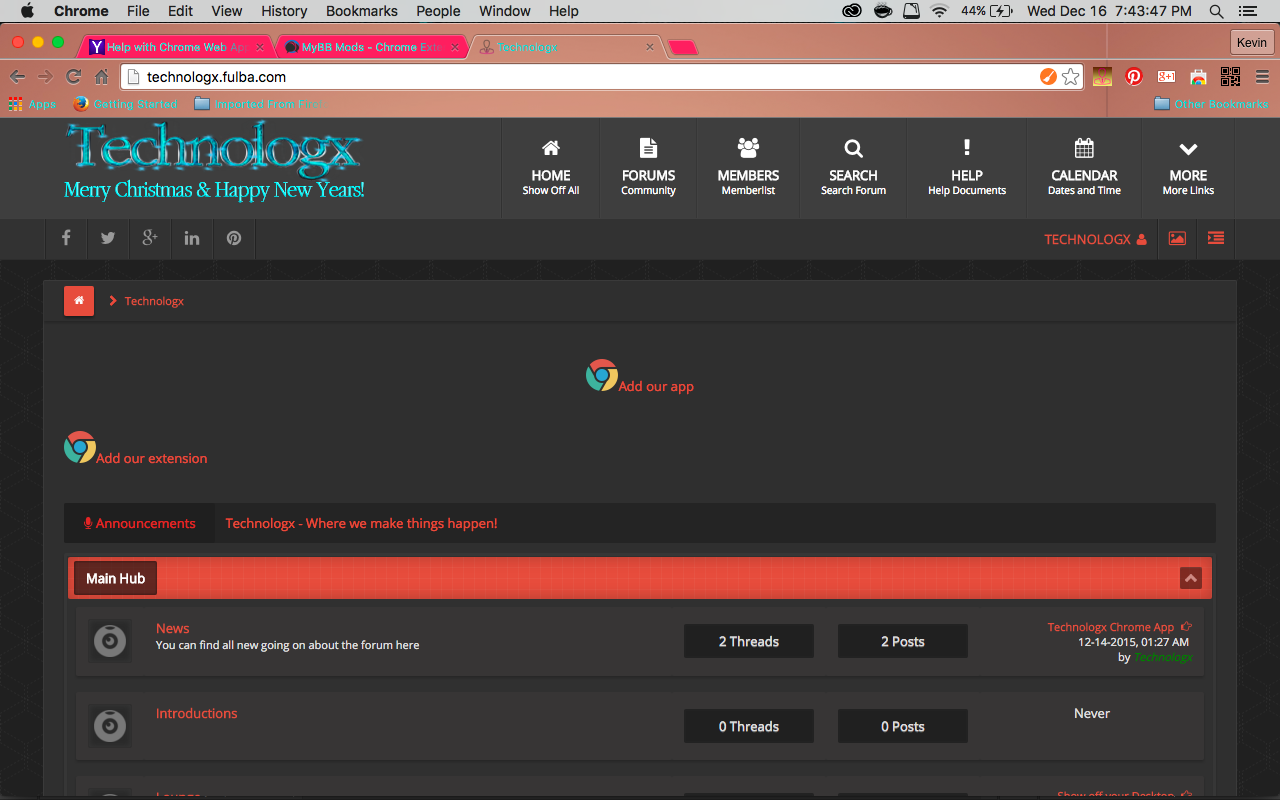Viewport: 1280px width, 800px height.
Task: Open the Google Plus social icon
Action: click(150, 239)
